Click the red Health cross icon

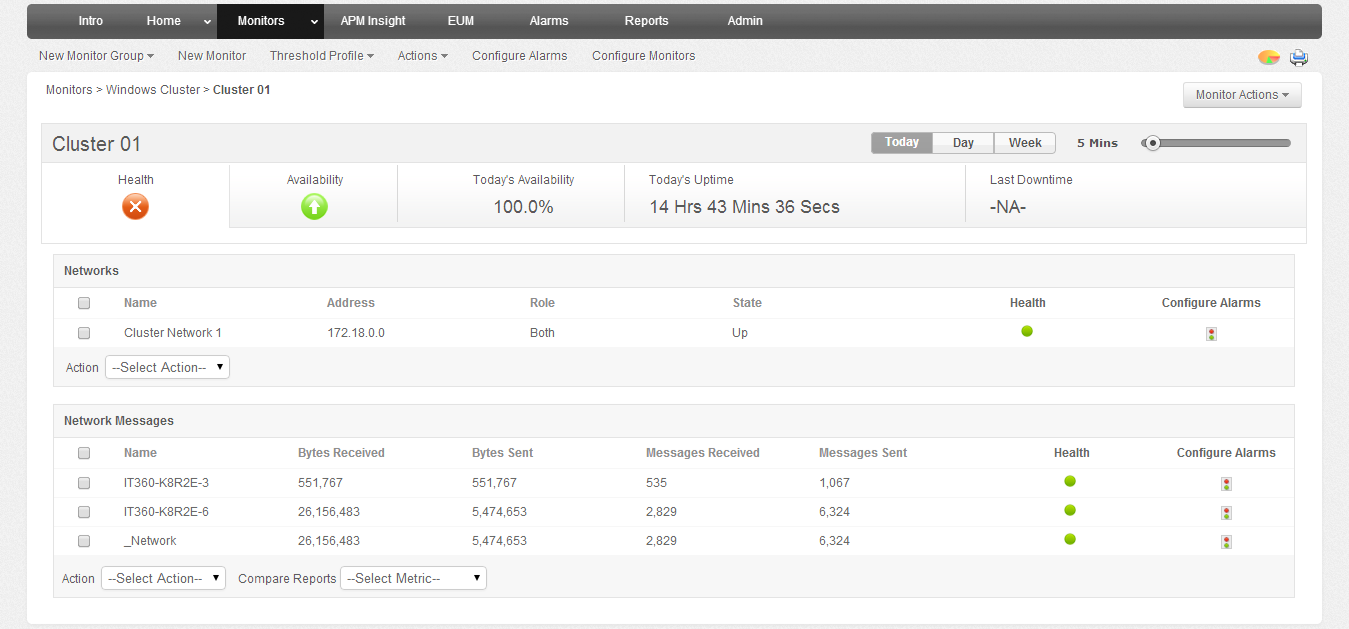pyautogui.click(x=135, y=208)
